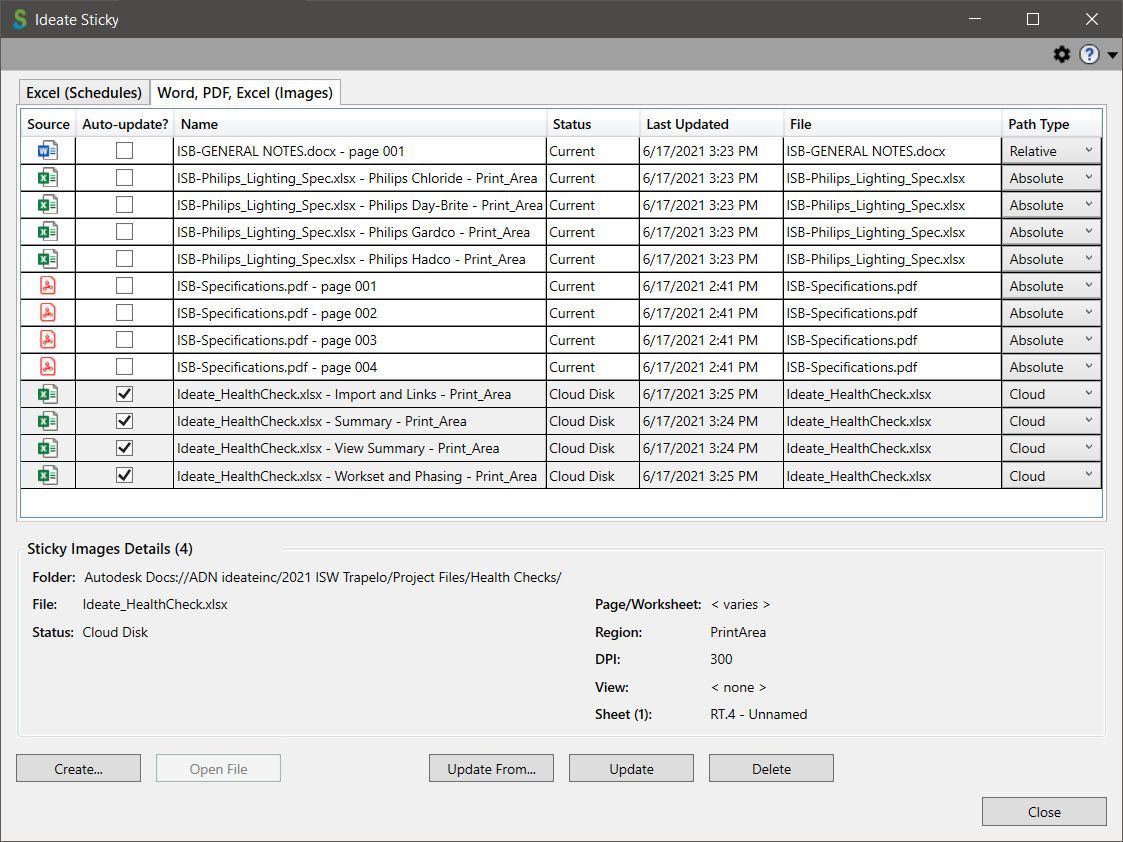
Task: Click sheet value RT.4 - Unnamed
Action: coord(758,714)
